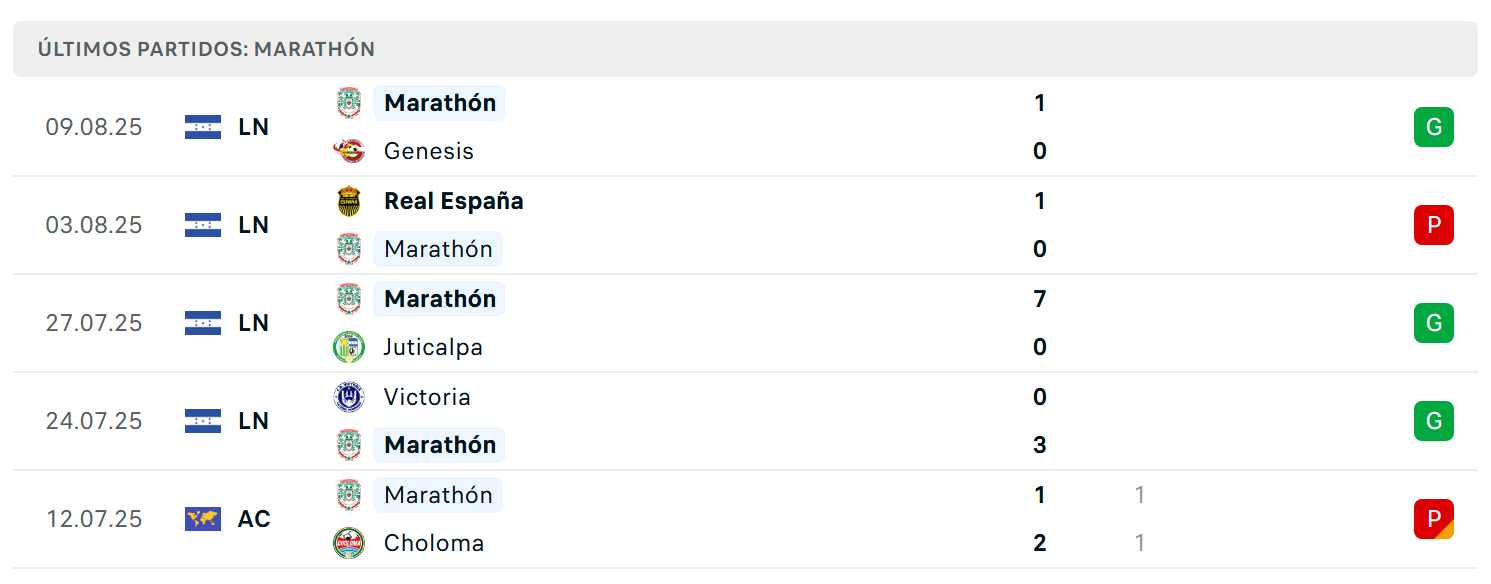Screen dimensions: 1491x584
Task: Click the Real España team crest
Action: tap(349, 201)
